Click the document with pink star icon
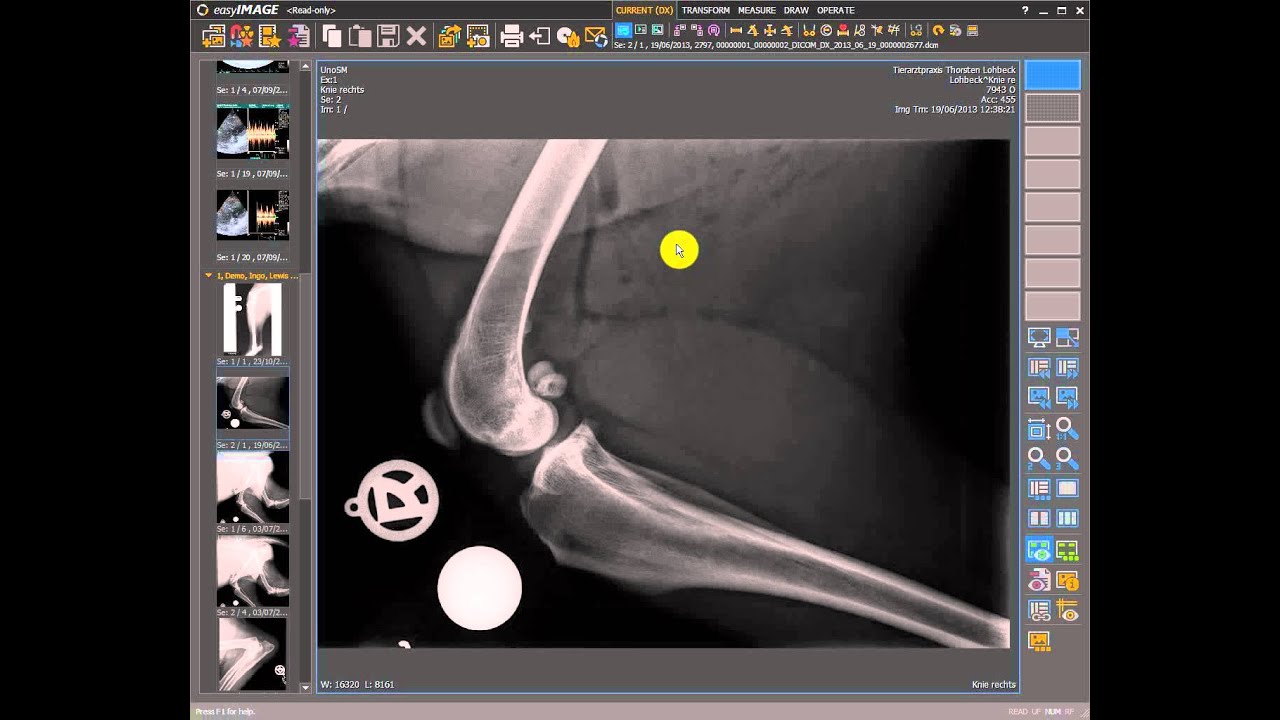The width and height of the screenshot is (1280, 720). tap(298, 37)
